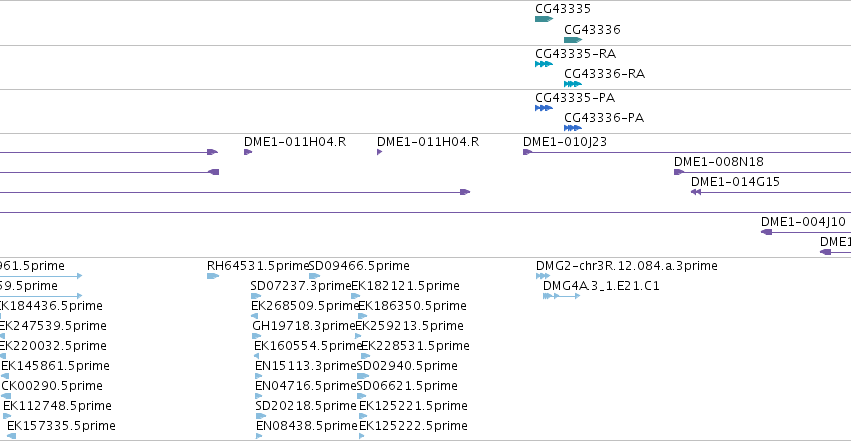Open the DME1-014G15 label
The height and width of the screenshot is (441, 851).
[x=735, y=182]
